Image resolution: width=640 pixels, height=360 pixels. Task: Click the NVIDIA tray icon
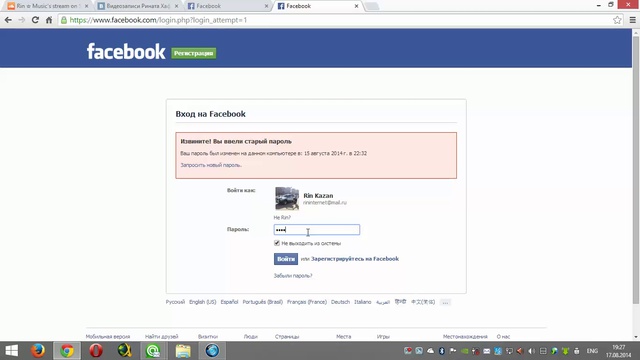tap(464, 351)
